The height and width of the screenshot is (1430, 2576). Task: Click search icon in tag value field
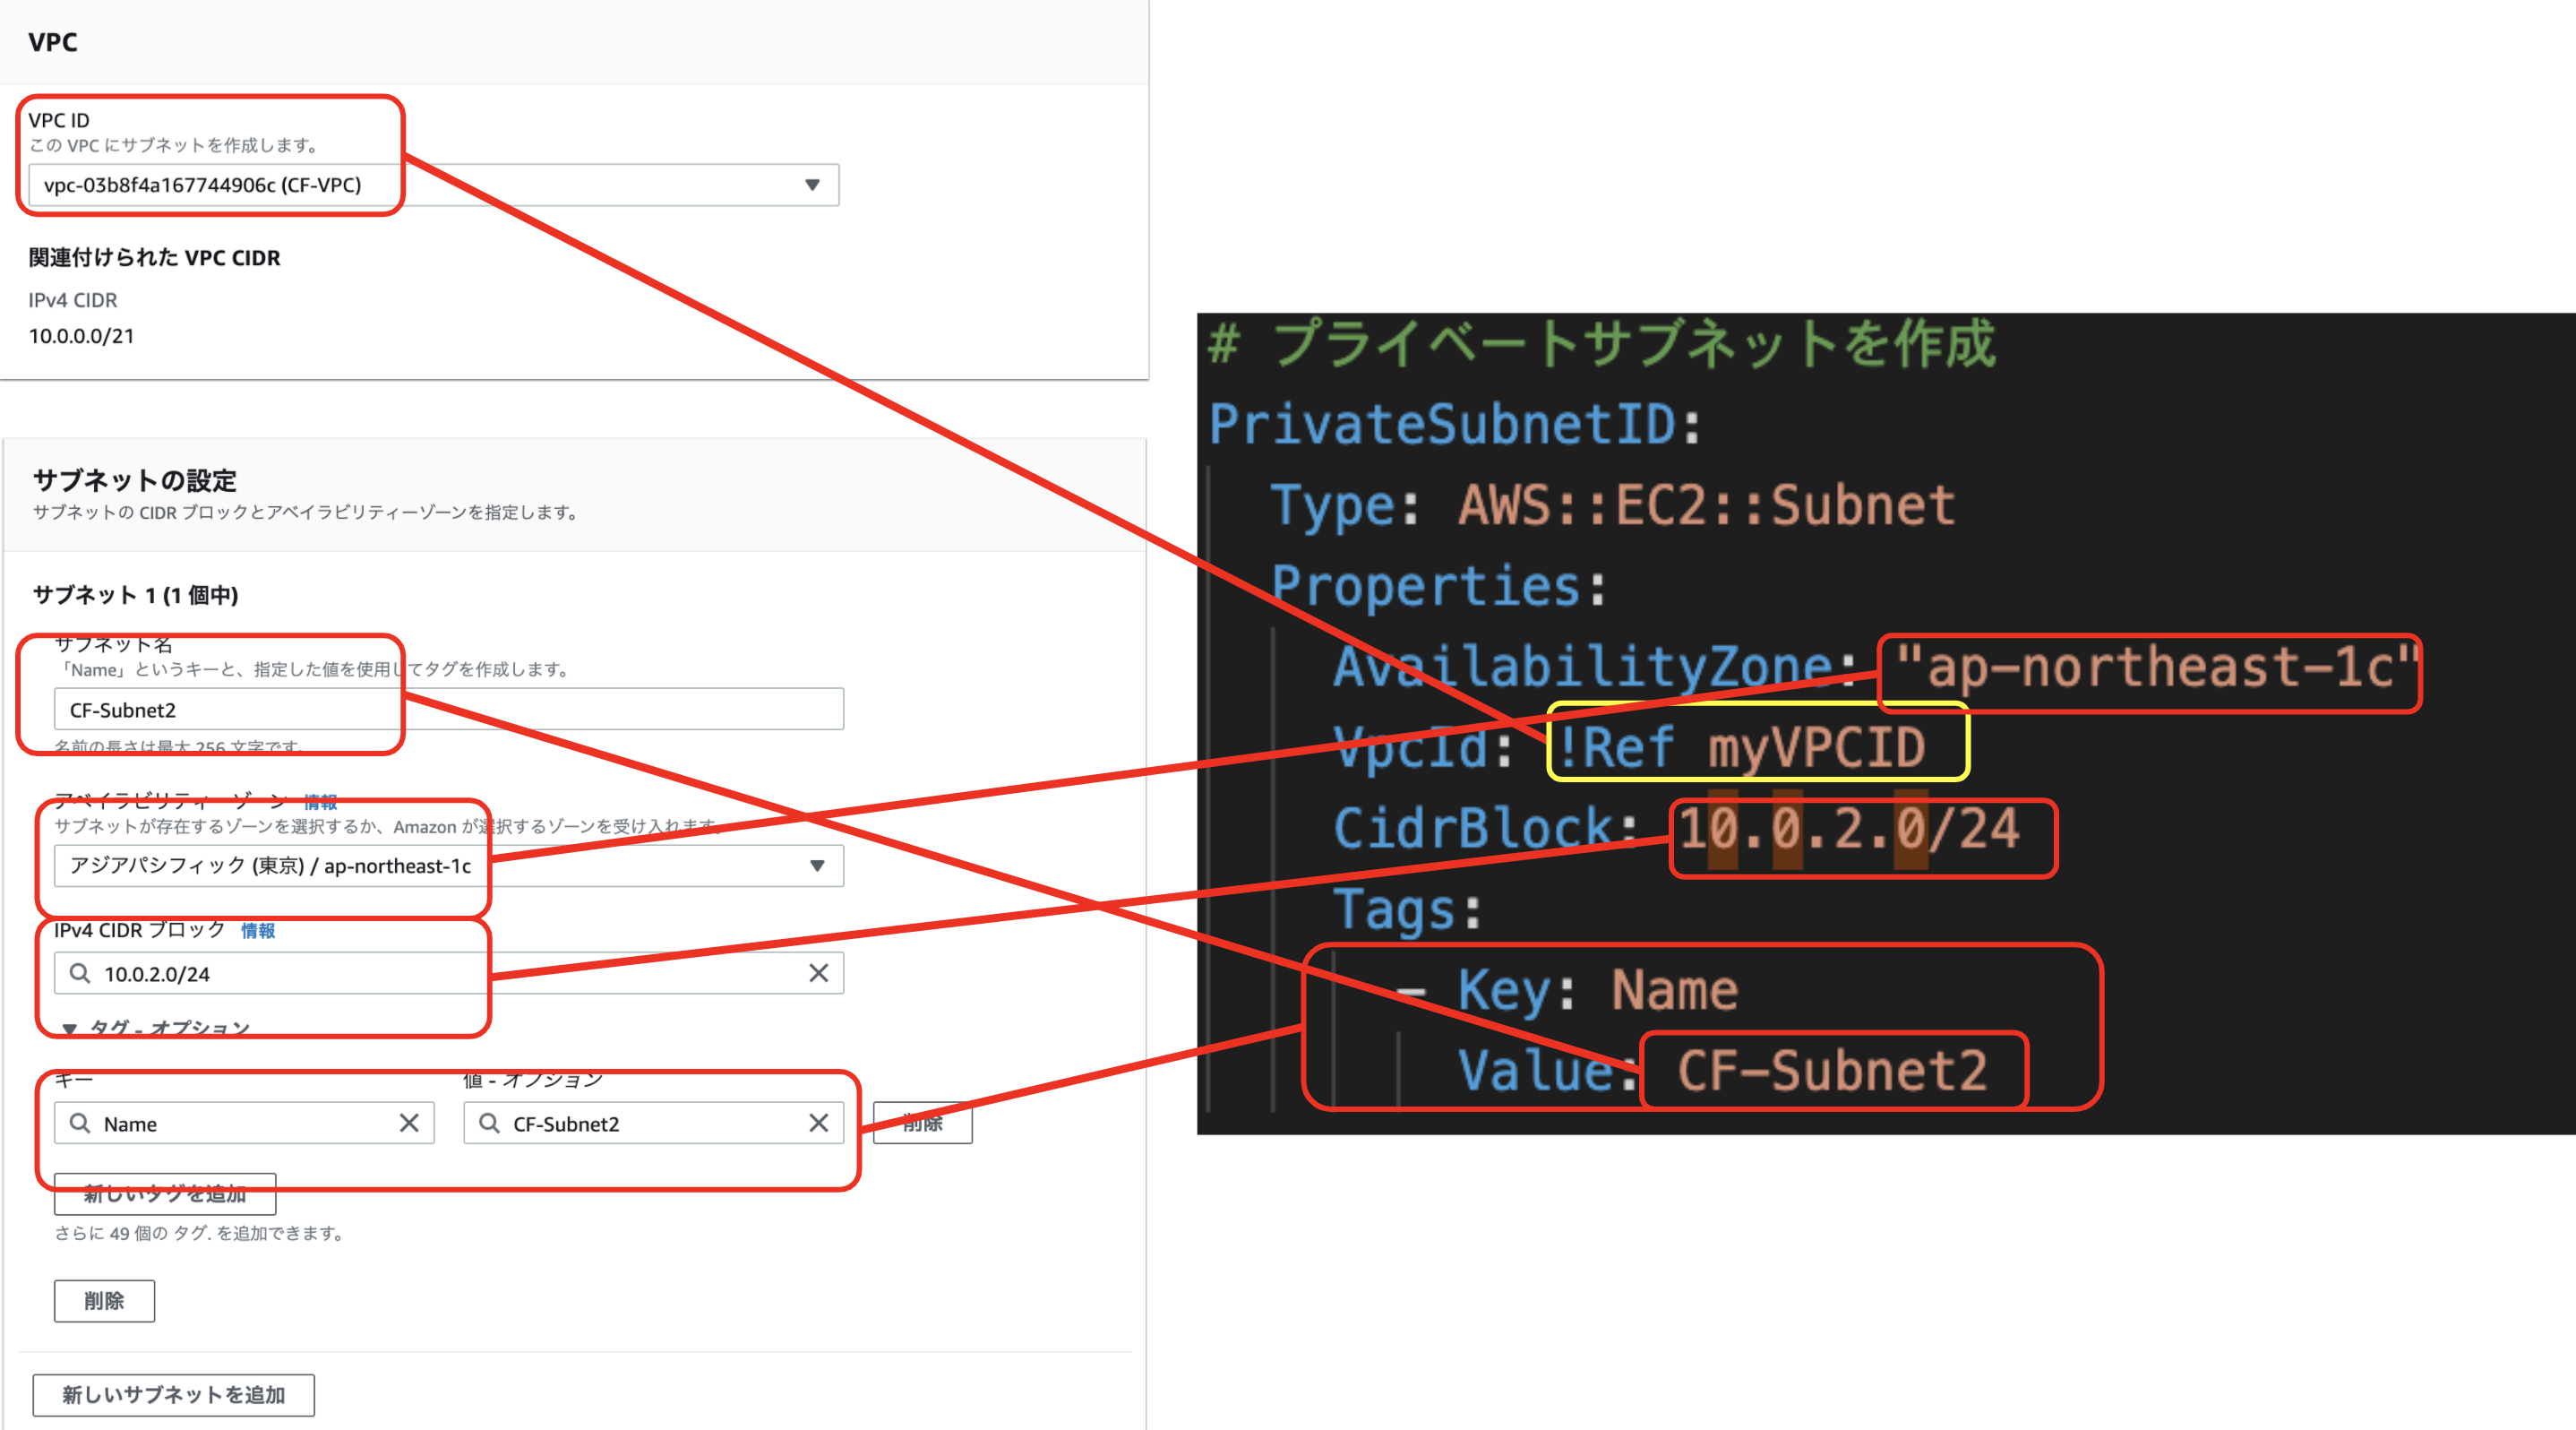[x=489, y=1123]
